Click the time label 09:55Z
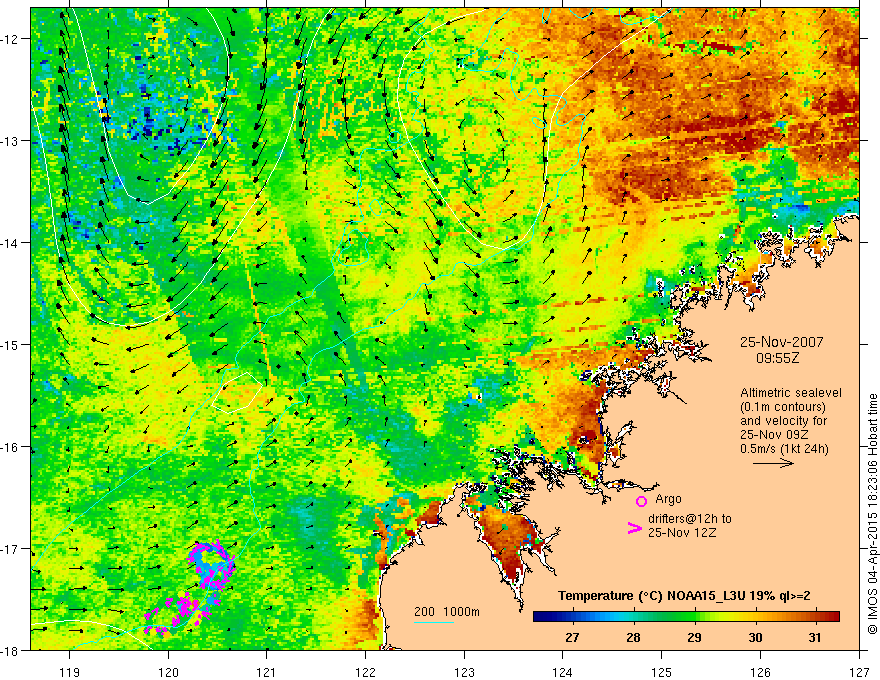Image resolution: width=880 pixels, height=680 pixels. tap(777, 357)
